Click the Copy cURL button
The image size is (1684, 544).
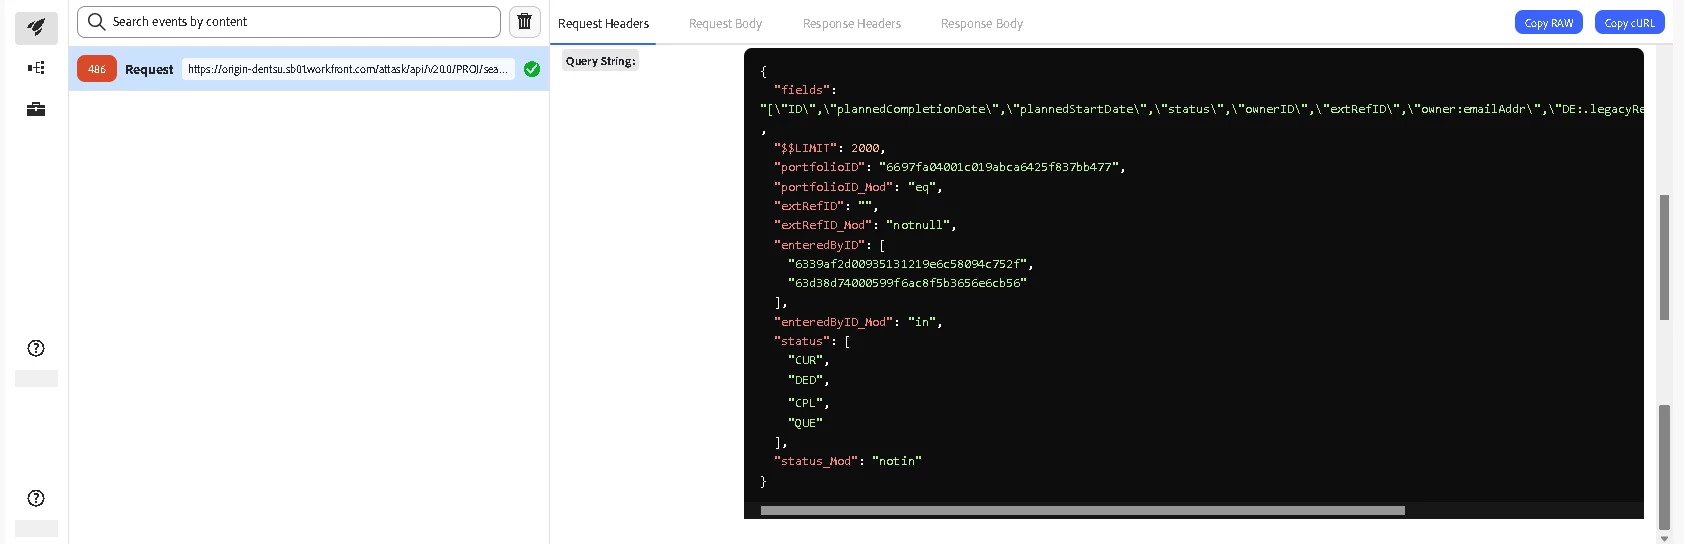[1629, 22]
